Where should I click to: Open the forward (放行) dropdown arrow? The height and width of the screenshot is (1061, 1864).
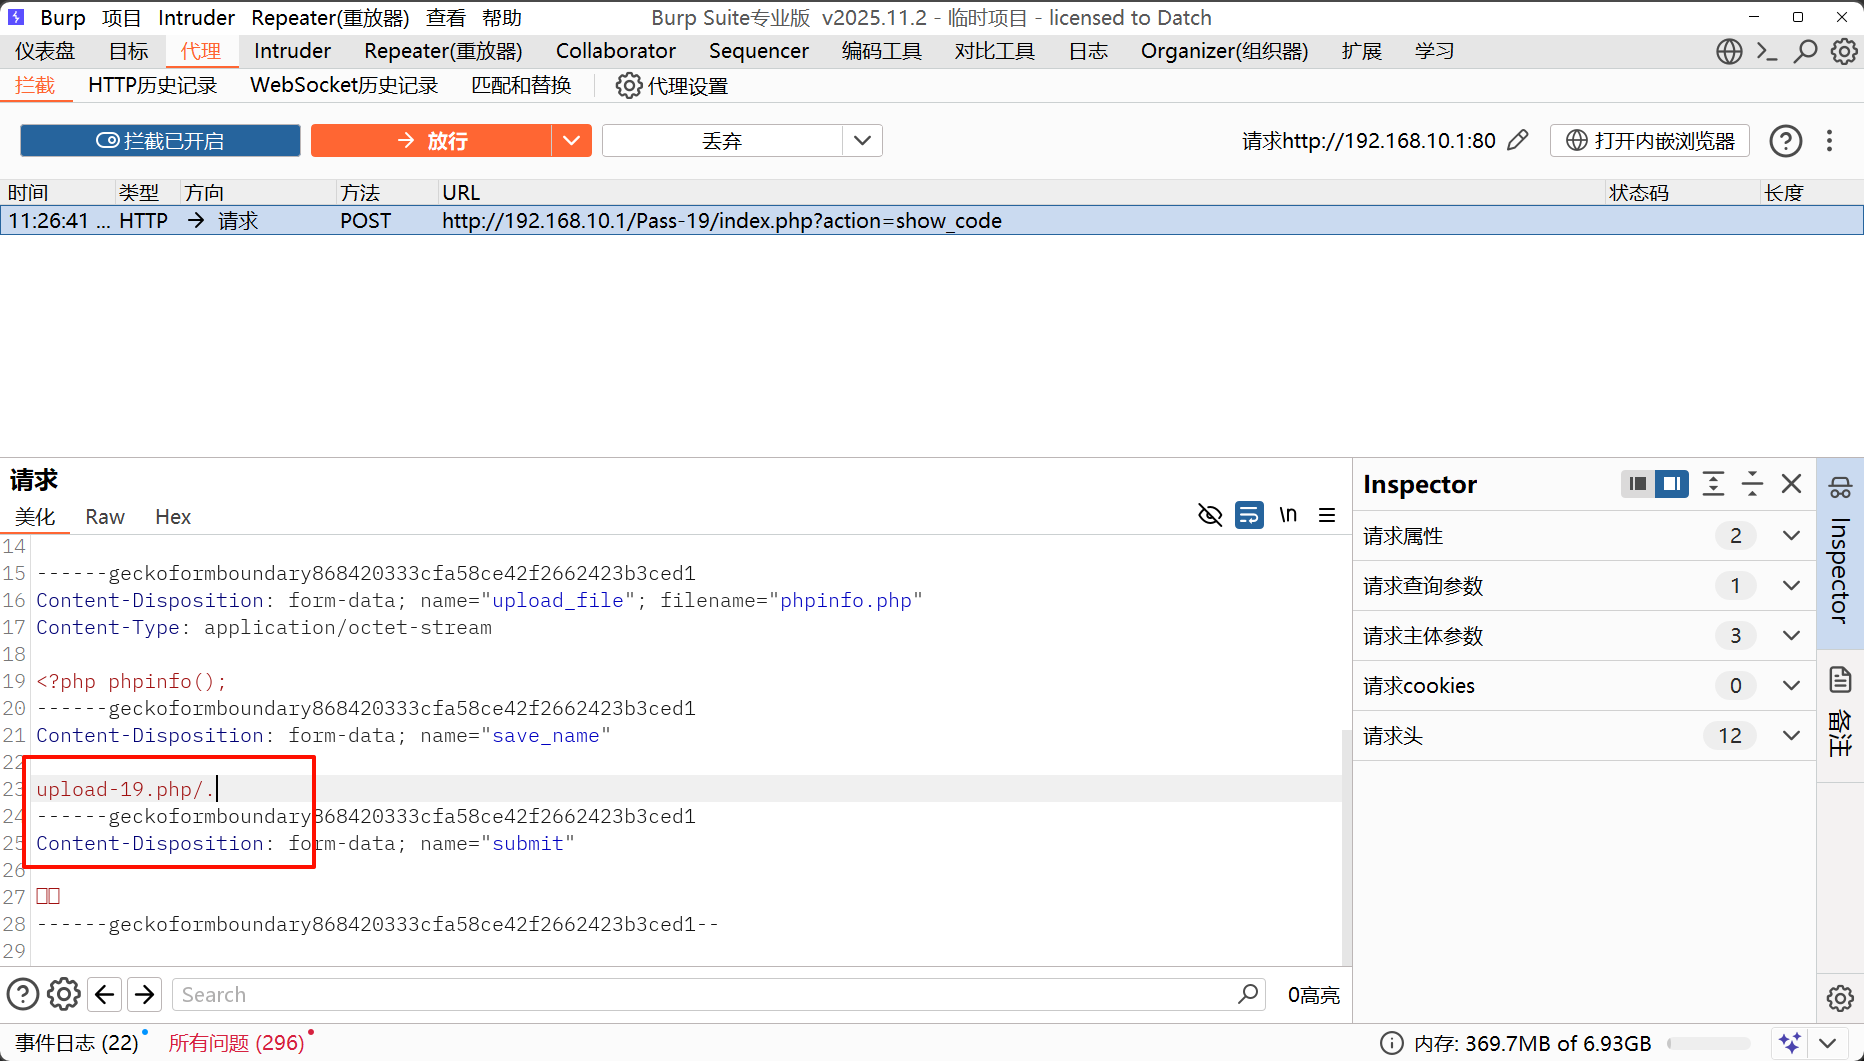(x=571, y=141)
